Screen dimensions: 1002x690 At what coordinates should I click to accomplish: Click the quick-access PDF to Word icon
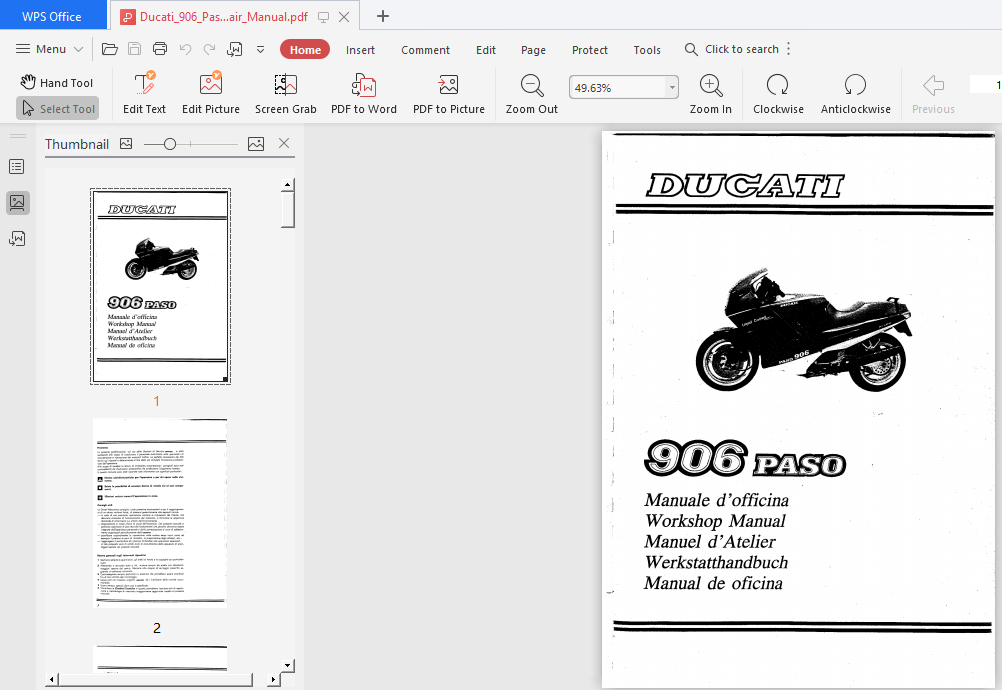pyautogui.click(x=235, y=49)
